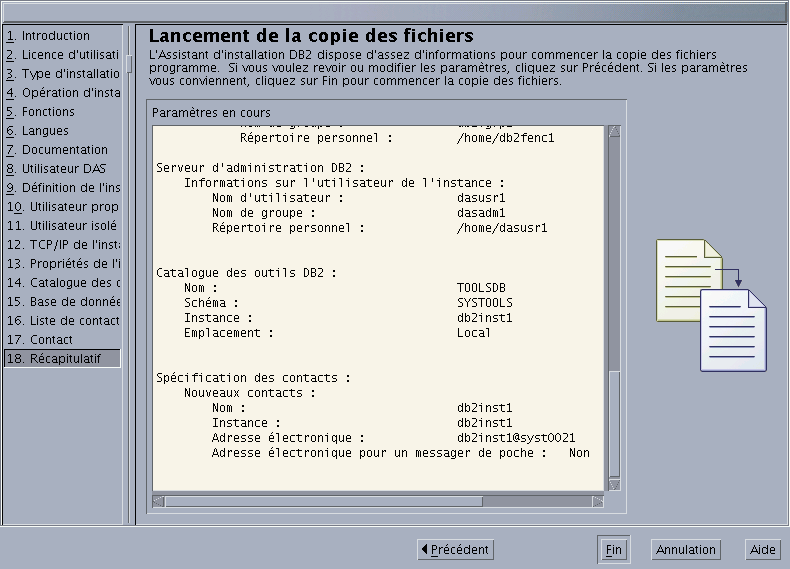Click the email 'db2inst1@syst0021'

click(x=516, y=437)
